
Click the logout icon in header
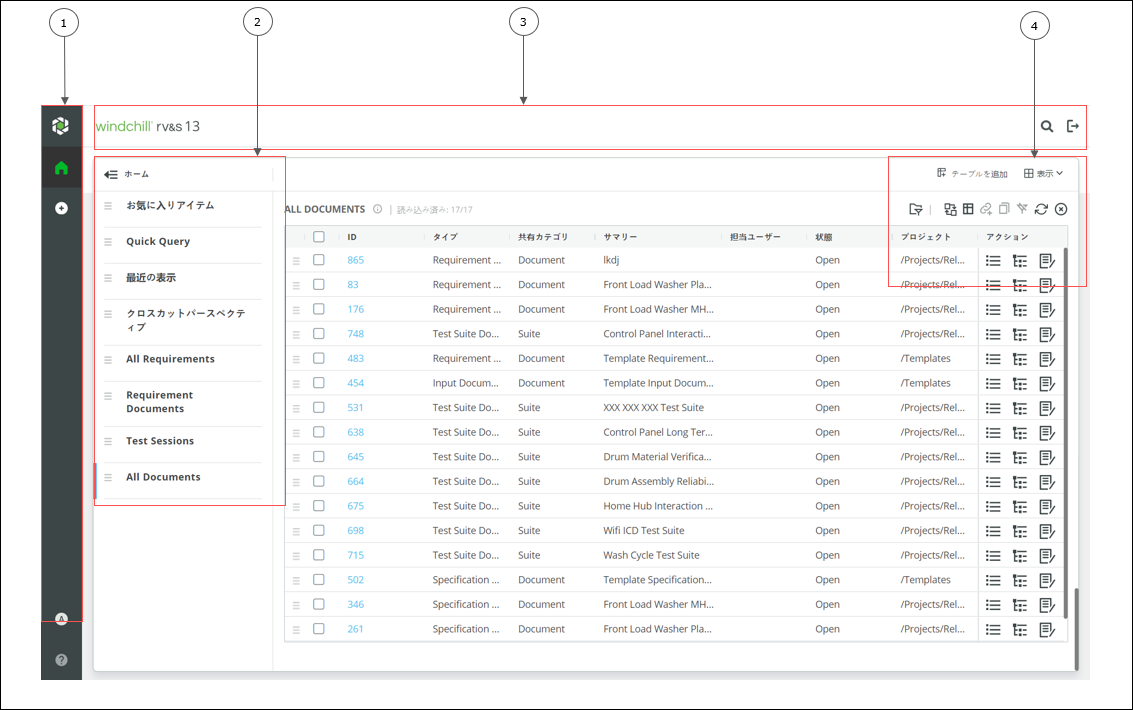[x=1073, y=126]
